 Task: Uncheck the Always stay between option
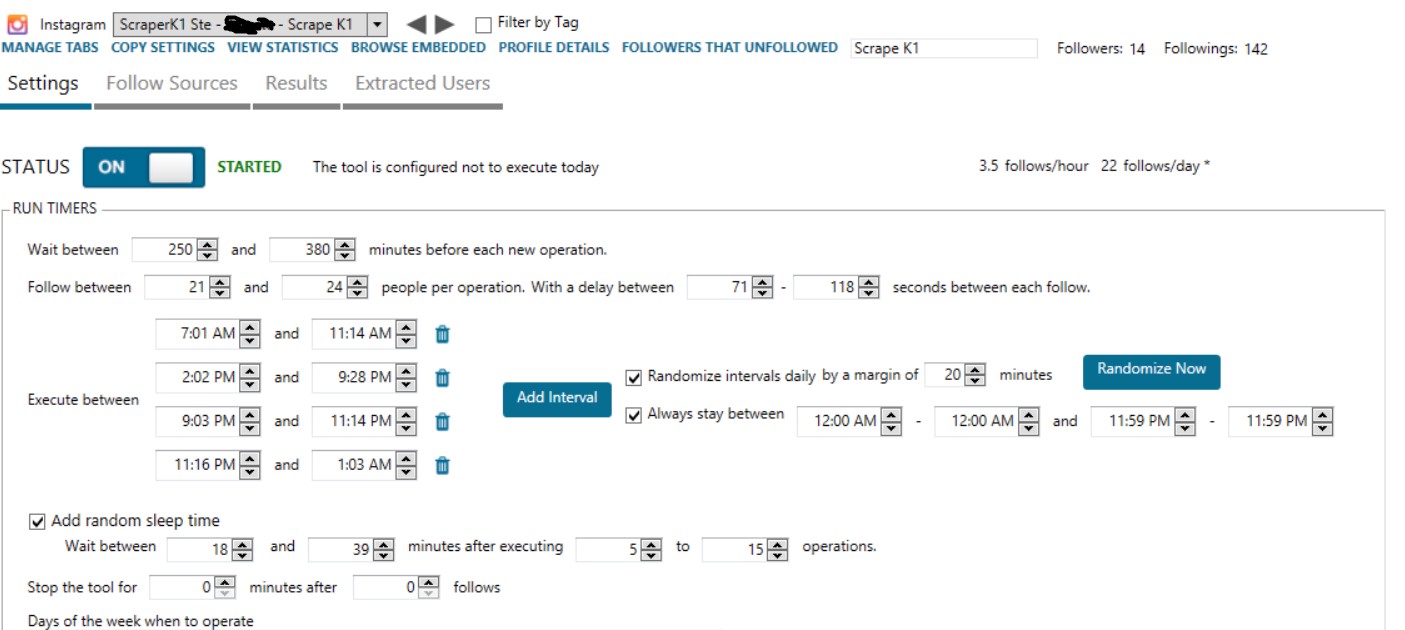click(x=633, y=415)
